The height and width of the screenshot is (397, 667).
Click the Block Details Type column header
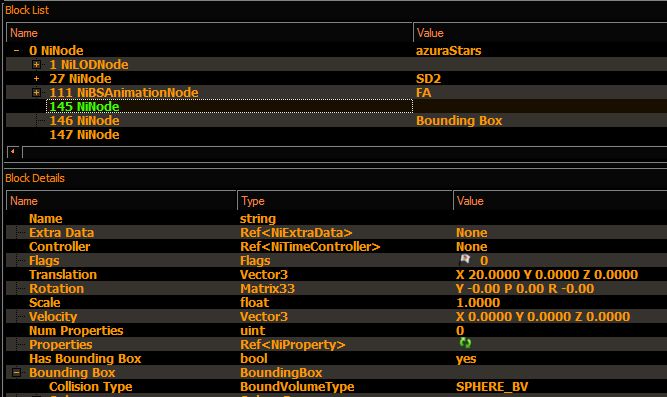point(345,201)
